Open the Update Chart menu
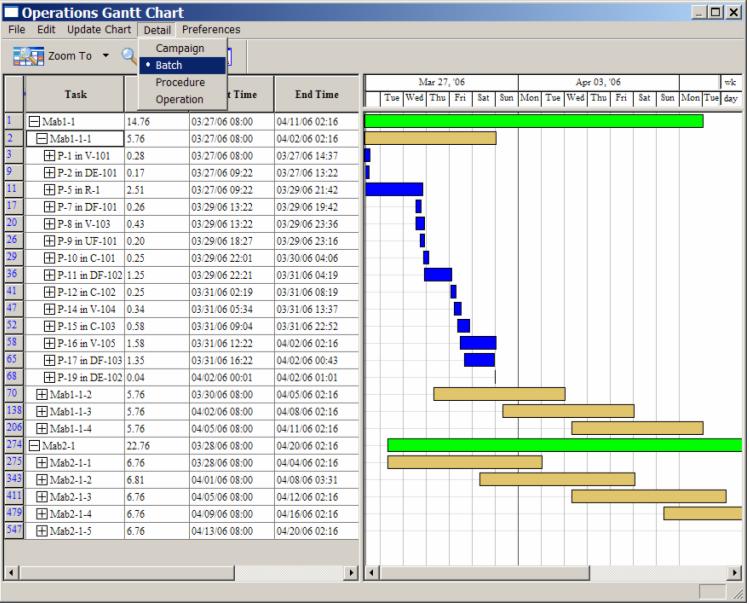Screen dimensions: 749x604 pos(98,29)
